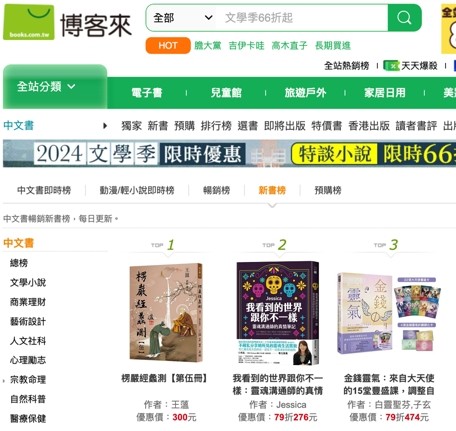Switch to the 暢銷榜 tab

217,190
